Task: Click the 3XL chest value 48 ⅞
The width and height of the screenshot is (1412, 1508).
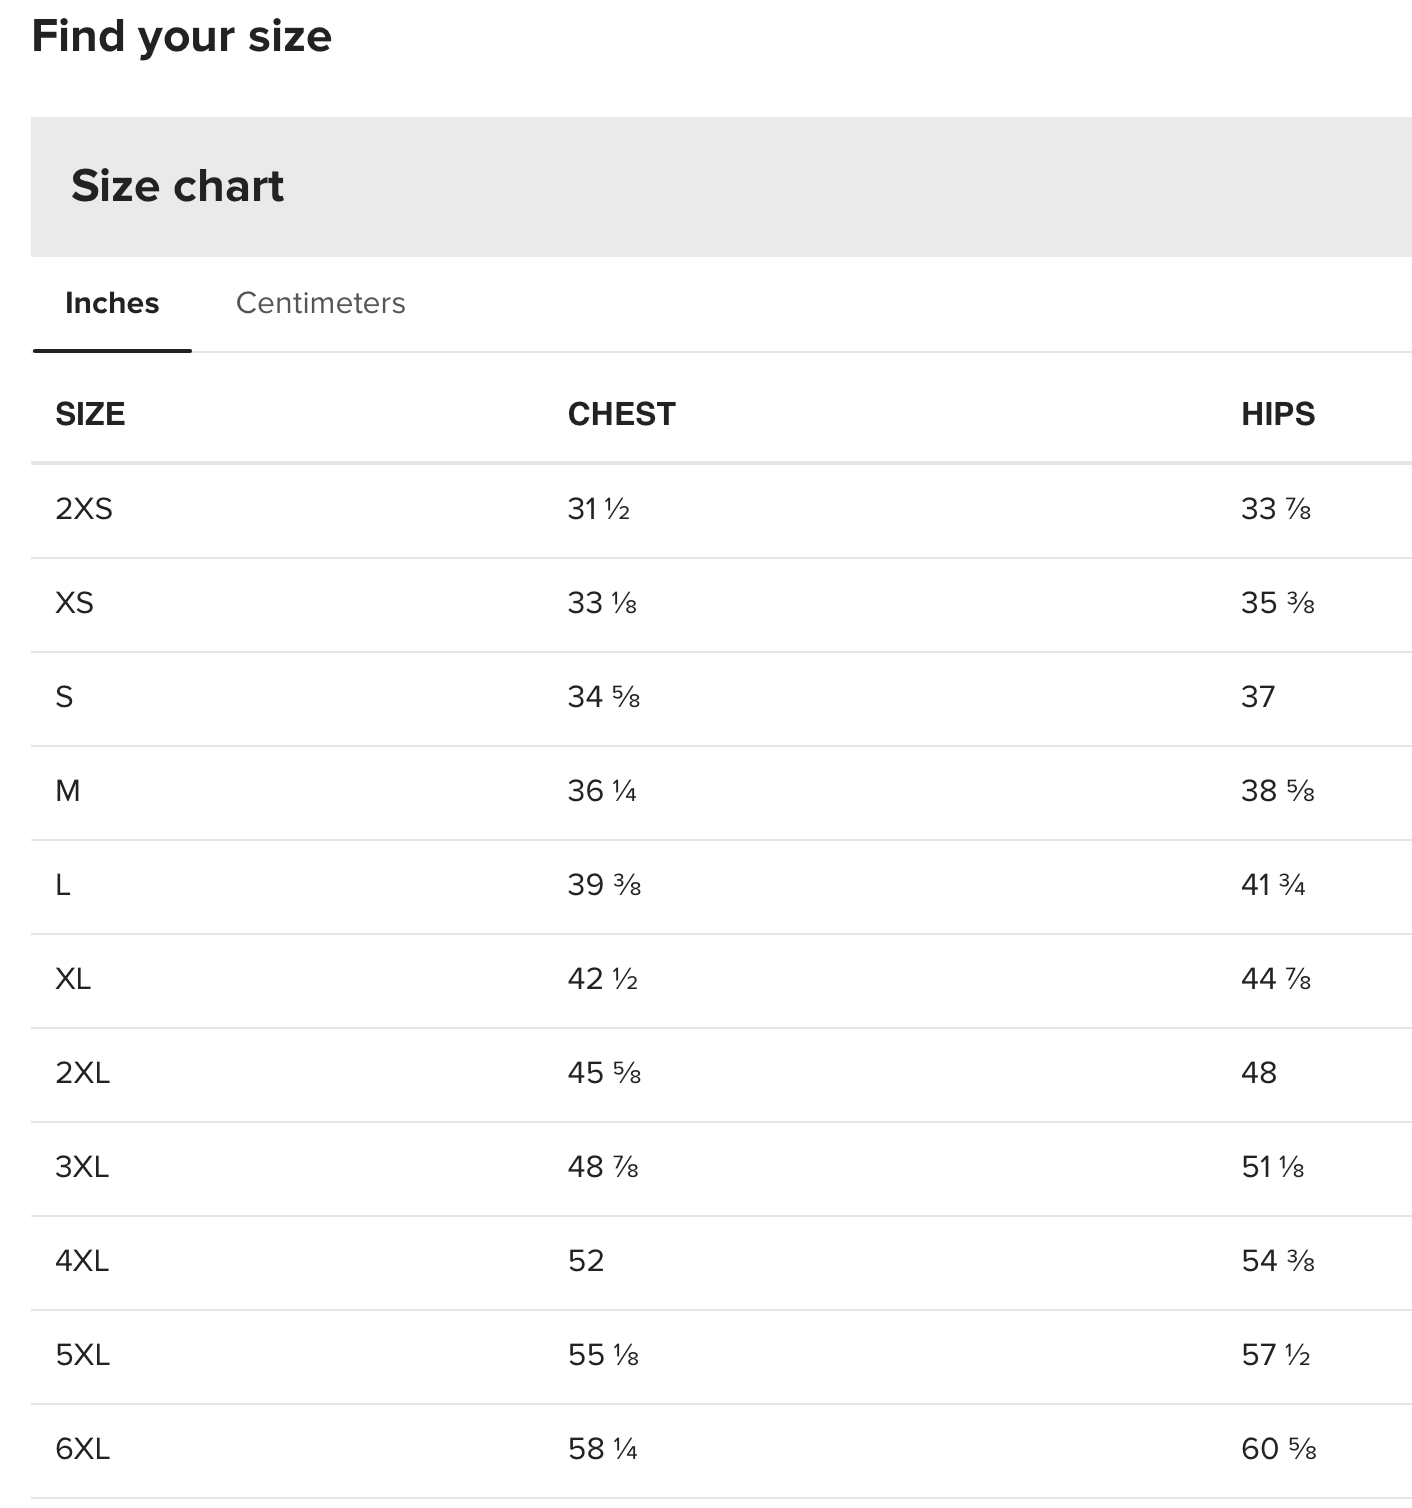Action: 603,1167
